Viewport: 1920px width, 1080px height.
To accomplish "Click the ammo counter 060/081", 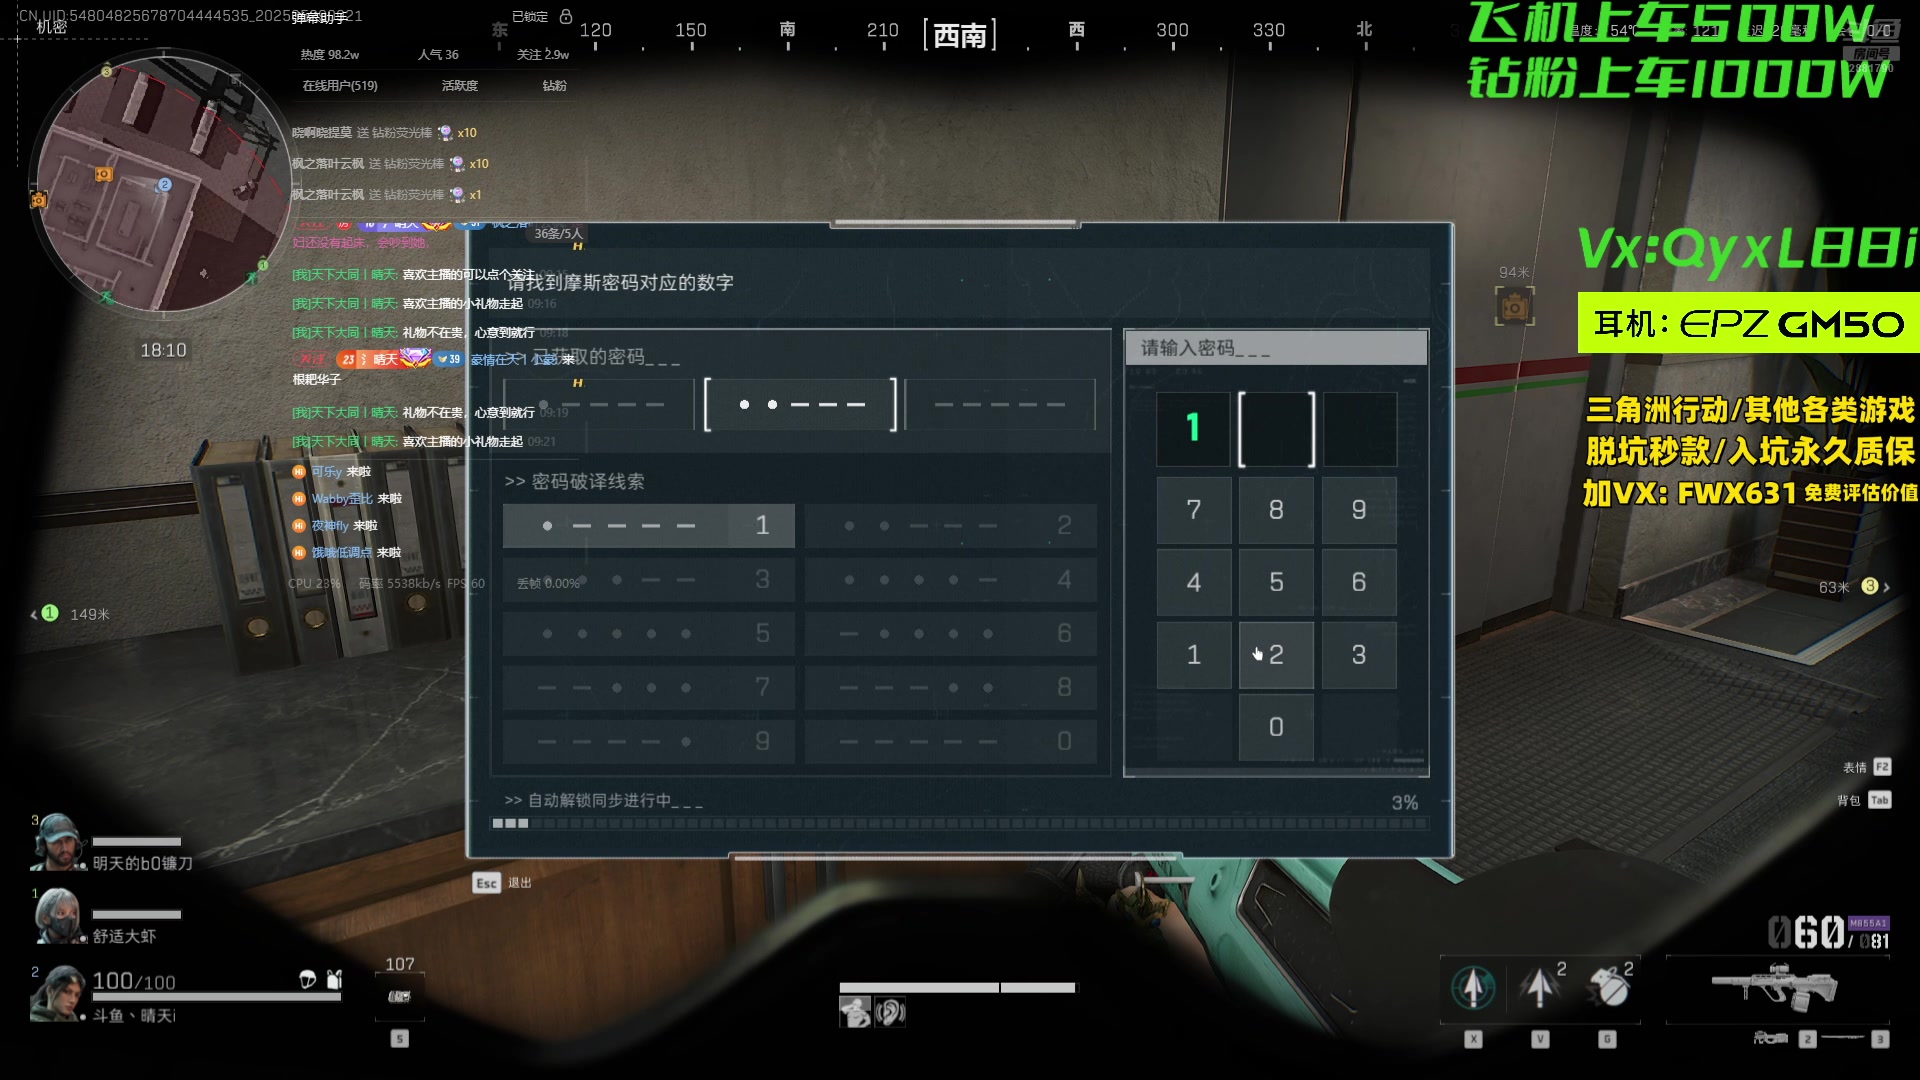I will [1828, 933].
